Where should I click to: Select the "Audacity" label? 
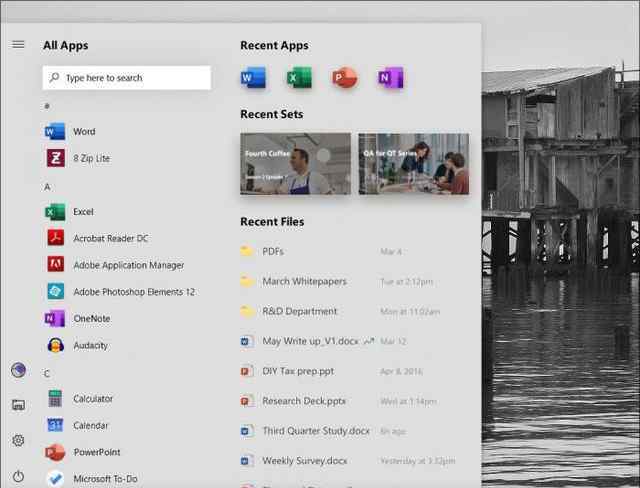tap(90, 346)
